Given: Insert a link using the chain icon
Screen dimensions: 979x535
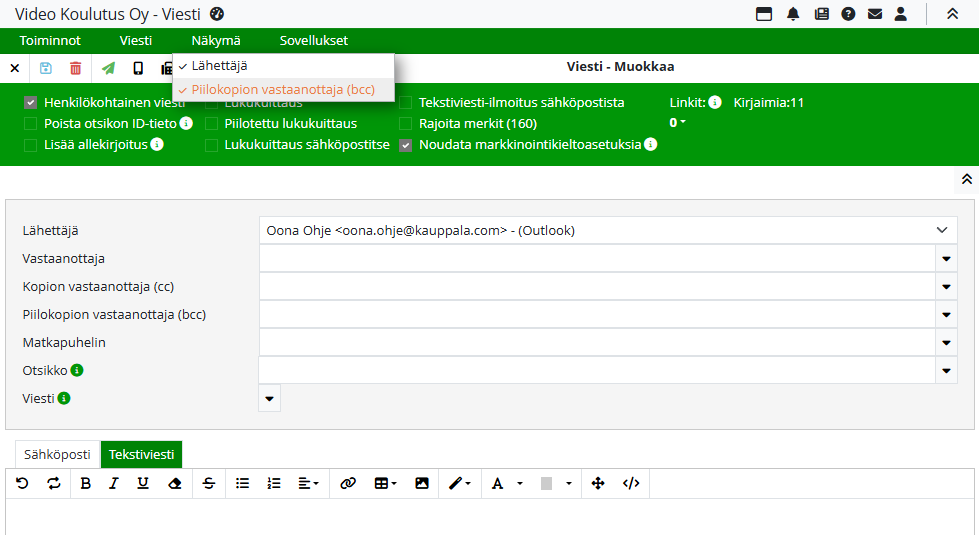Looking at the screenshot, I should (x=348, y=483).
